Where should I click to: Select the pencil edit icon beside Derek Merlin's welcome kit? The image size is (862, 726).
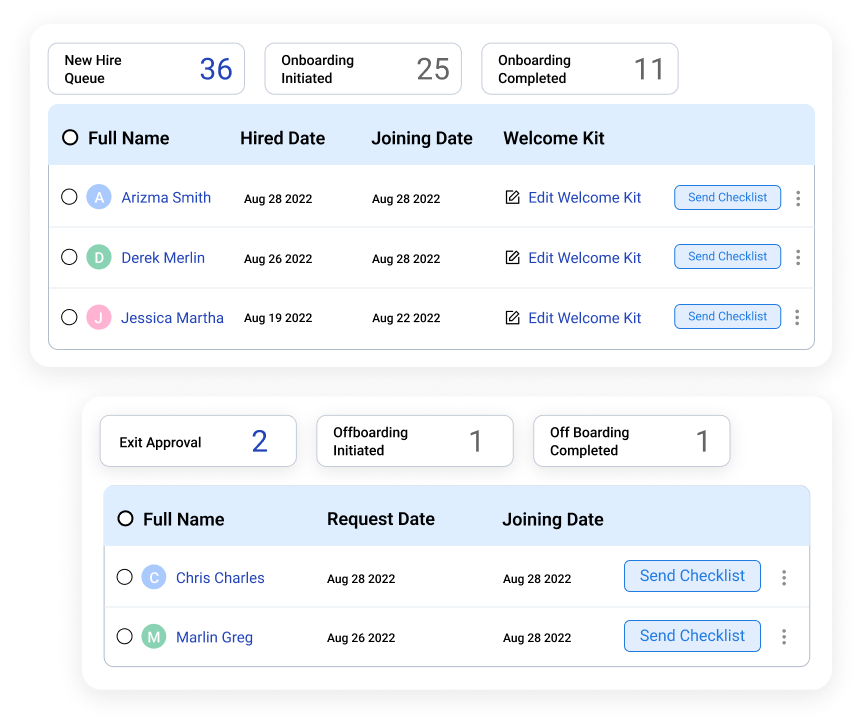pos(514,257)
